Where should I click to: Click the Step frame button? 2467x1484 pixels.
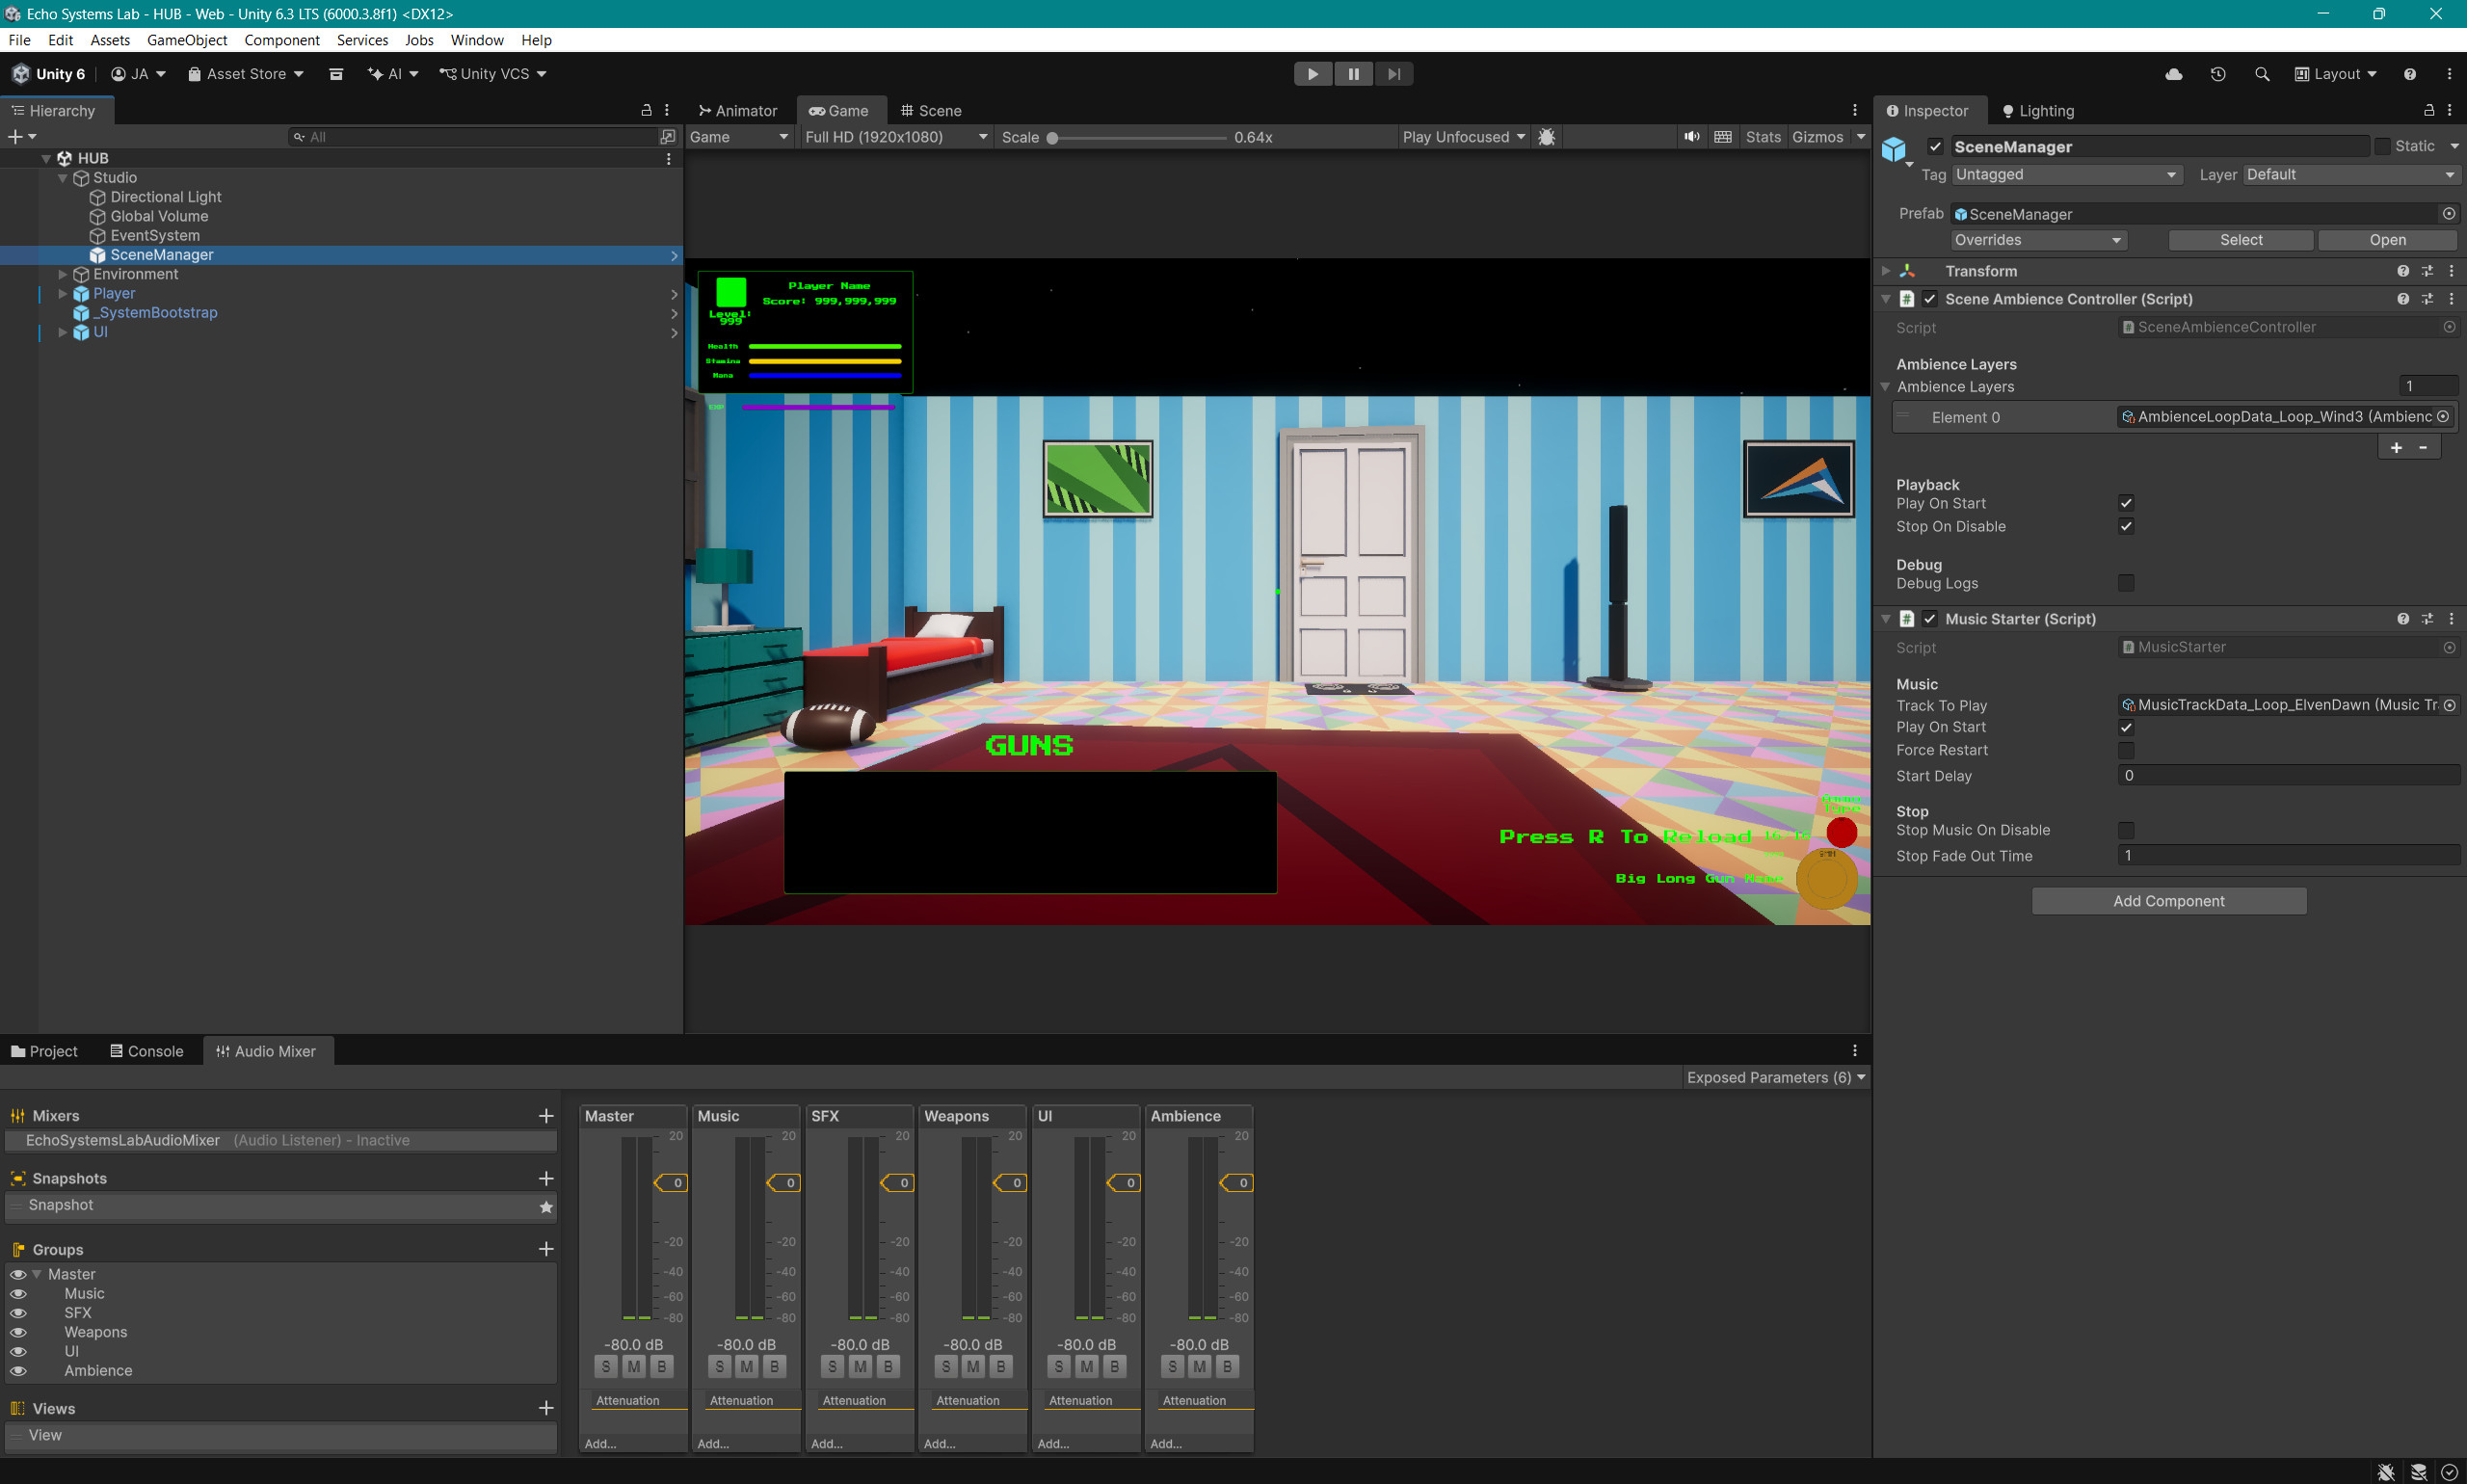pos(1393,74)
